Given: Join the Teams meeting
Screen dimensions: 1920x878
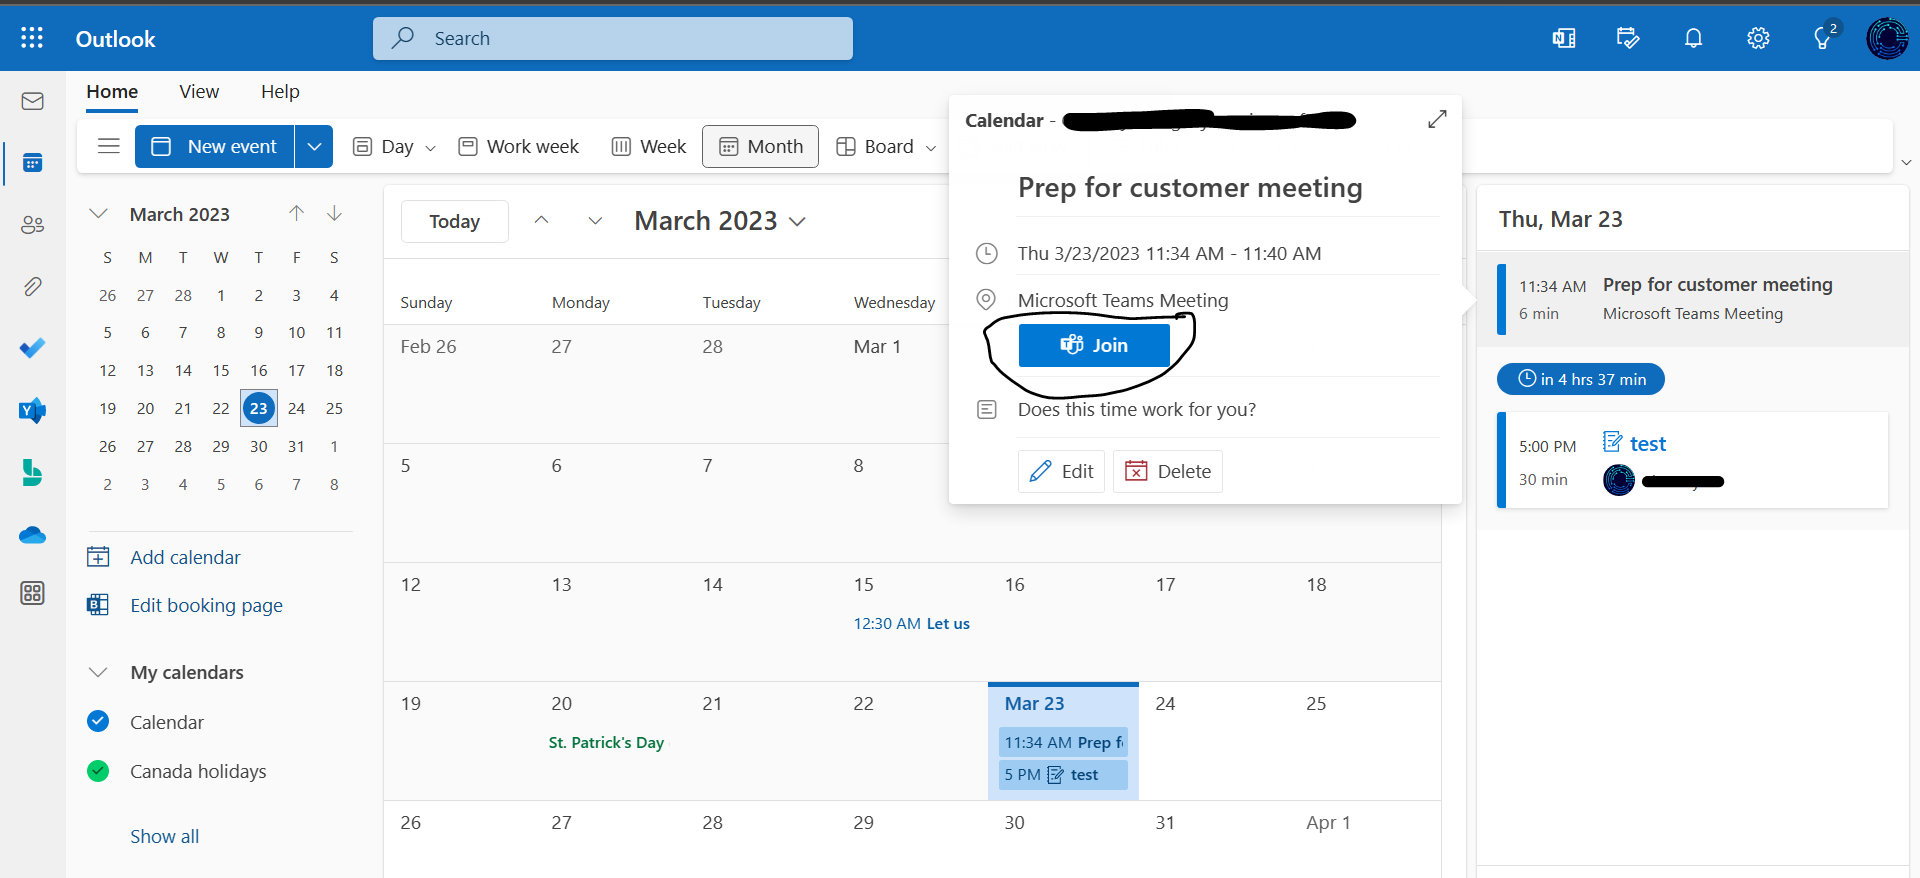Looking at the screenshot, I should tap(1094, 345).
